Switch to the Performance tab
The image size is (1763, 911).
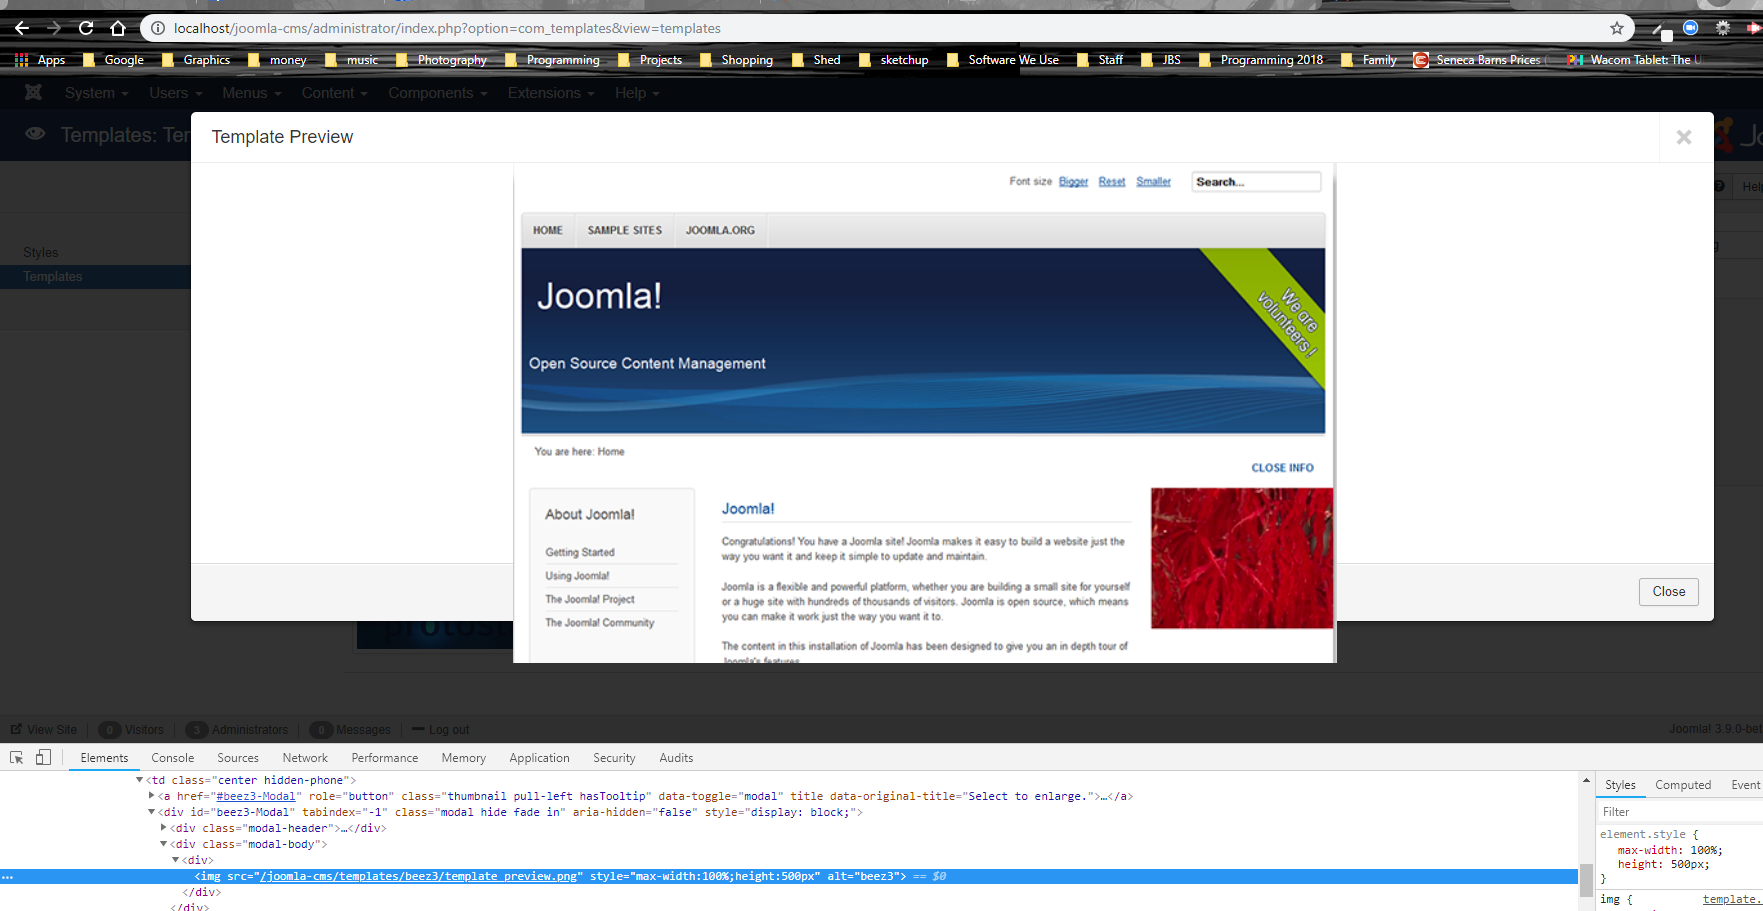coord(385,758)
